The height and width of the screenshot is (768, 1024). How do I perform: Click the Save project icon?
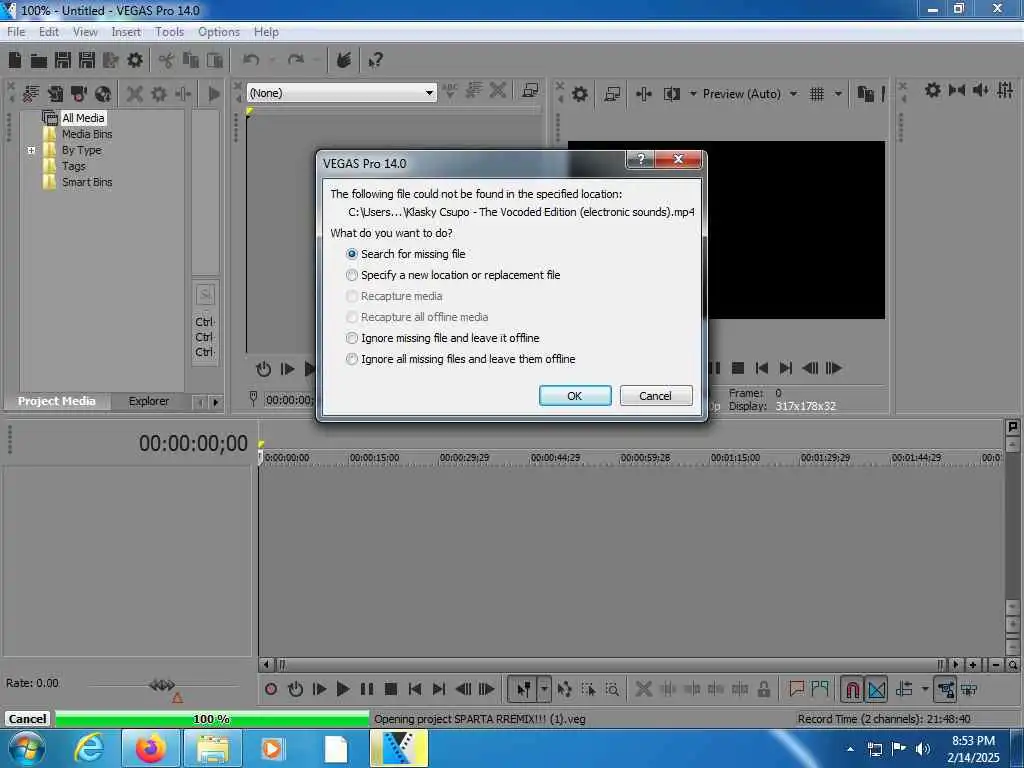[63, 60]
